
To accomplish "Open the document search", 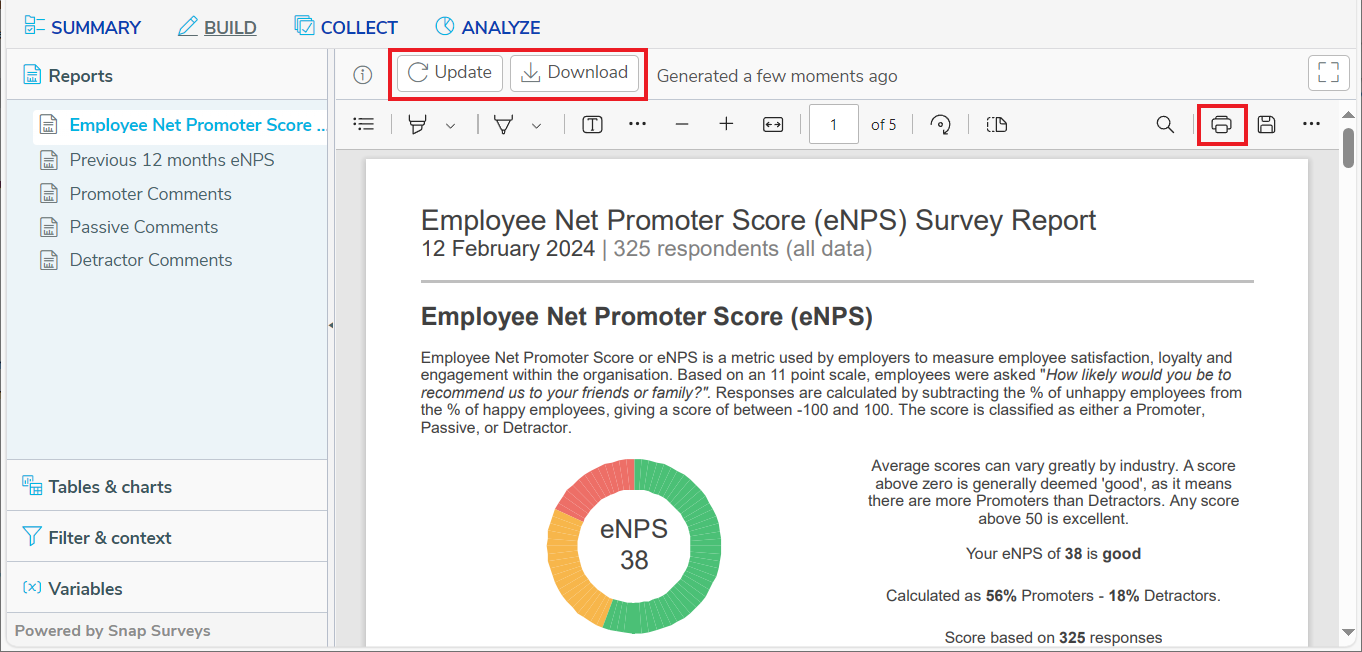I will coord(1164,124).
